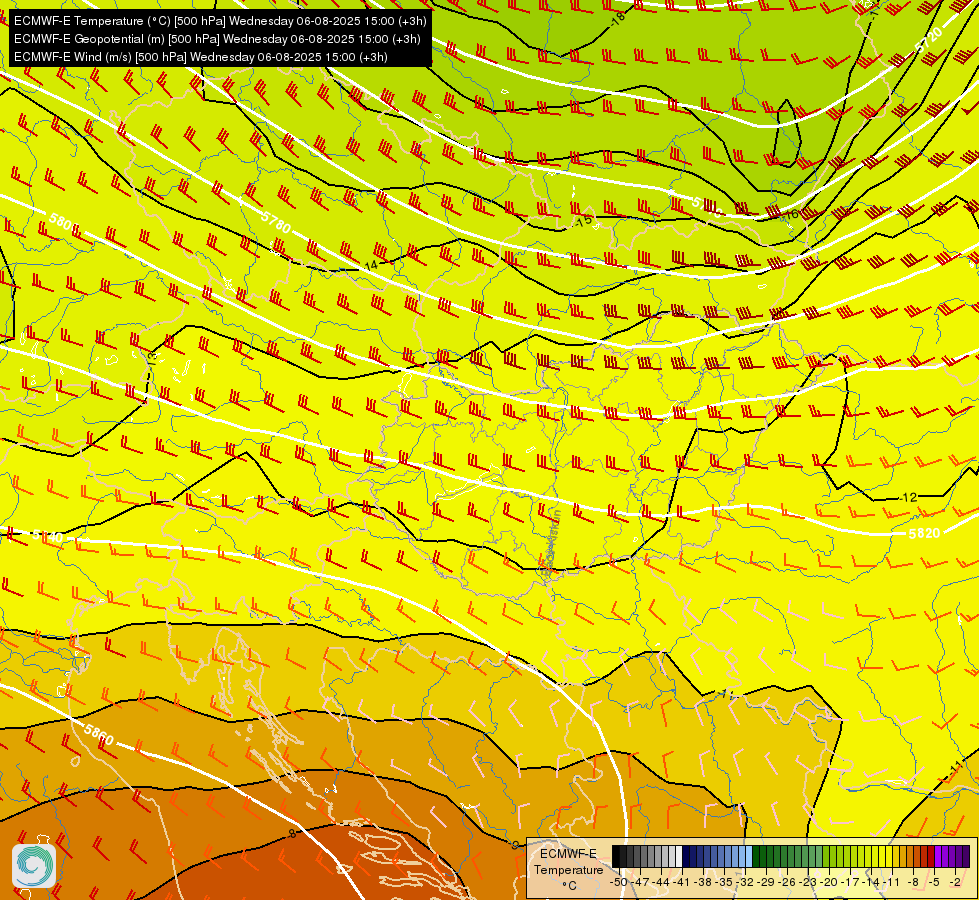Screen dimensions: 979x900
Task: Click the -32 legend scale value
Action: click(745, 882)
